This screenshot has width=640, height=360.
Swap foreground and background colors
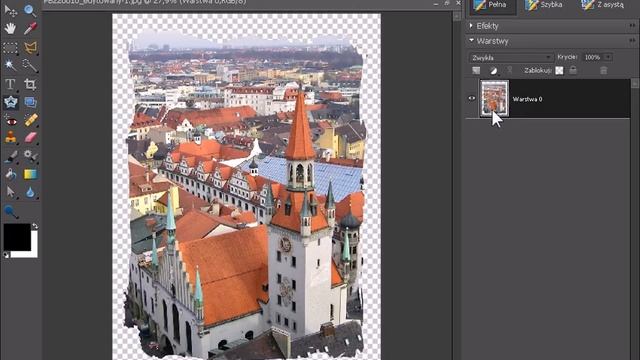35,226
